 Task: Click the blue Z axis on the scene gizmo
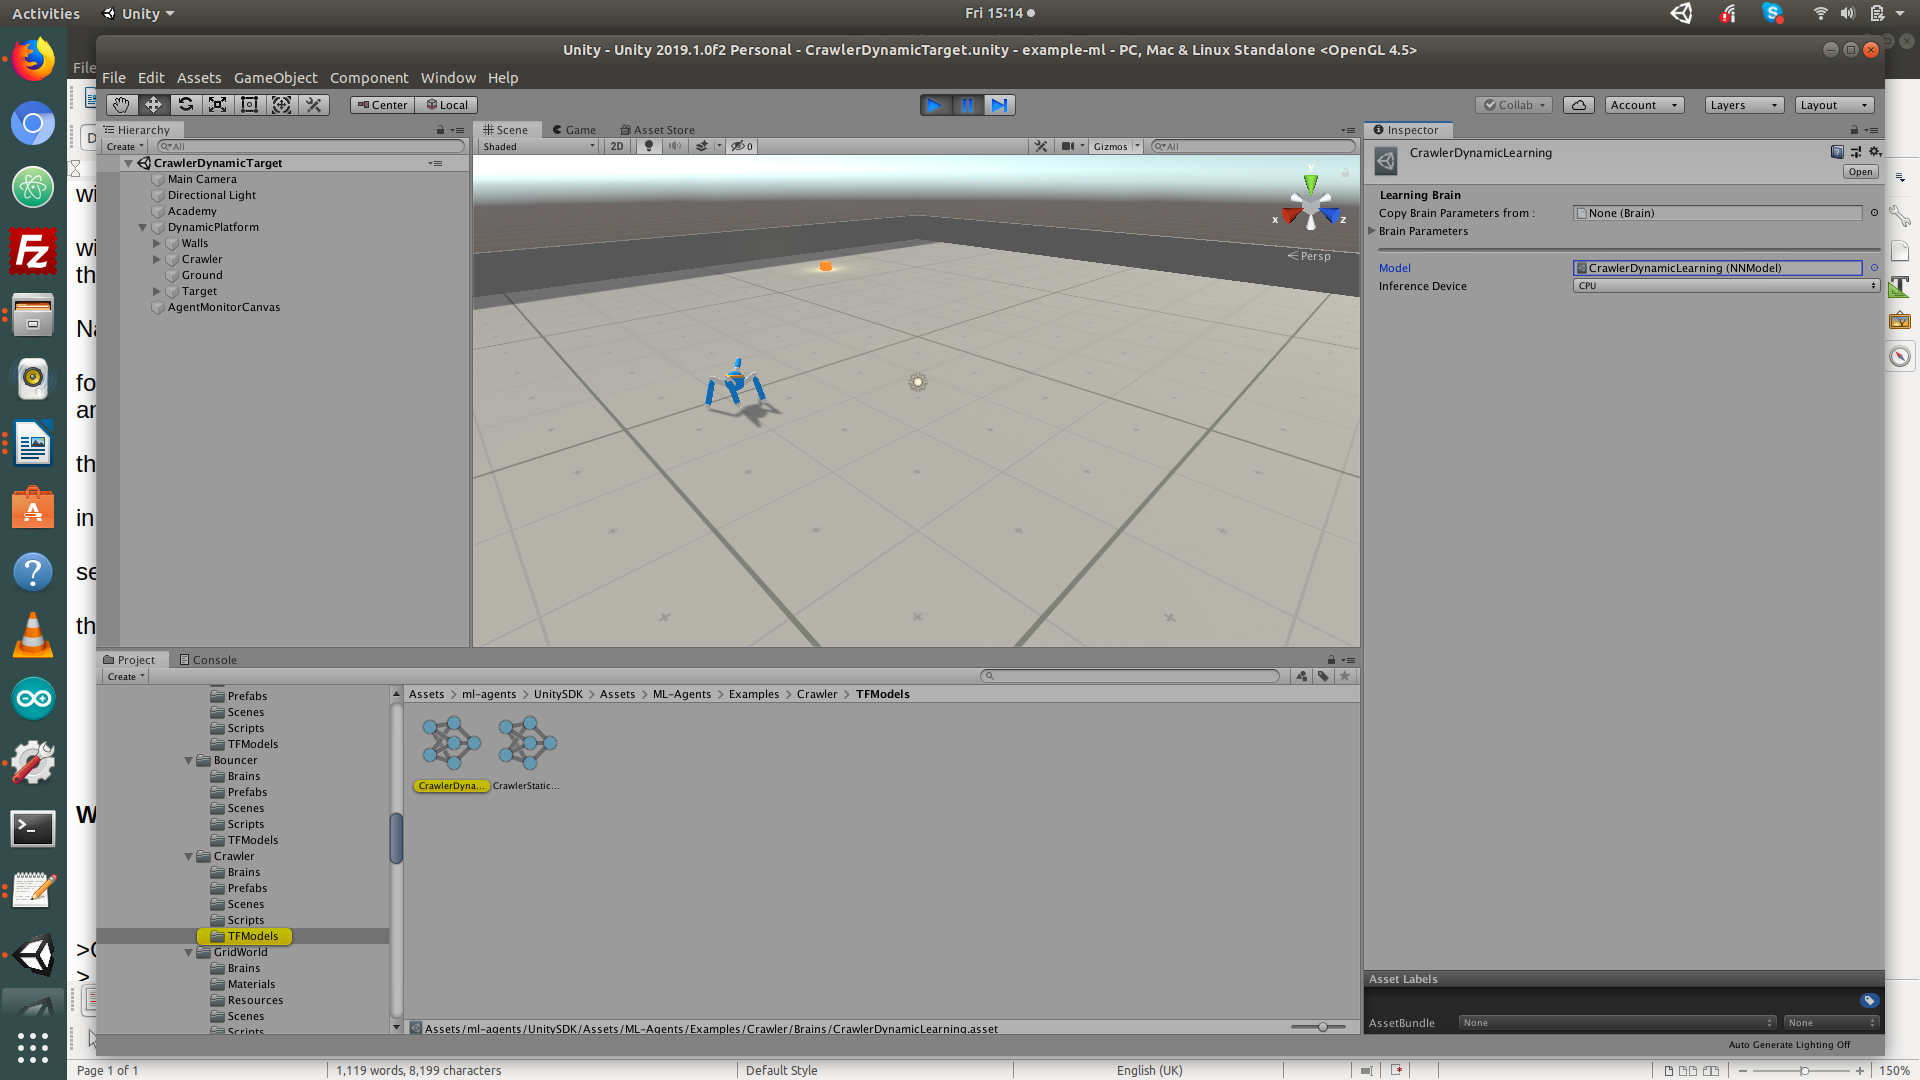click(x=1330, y=215)
